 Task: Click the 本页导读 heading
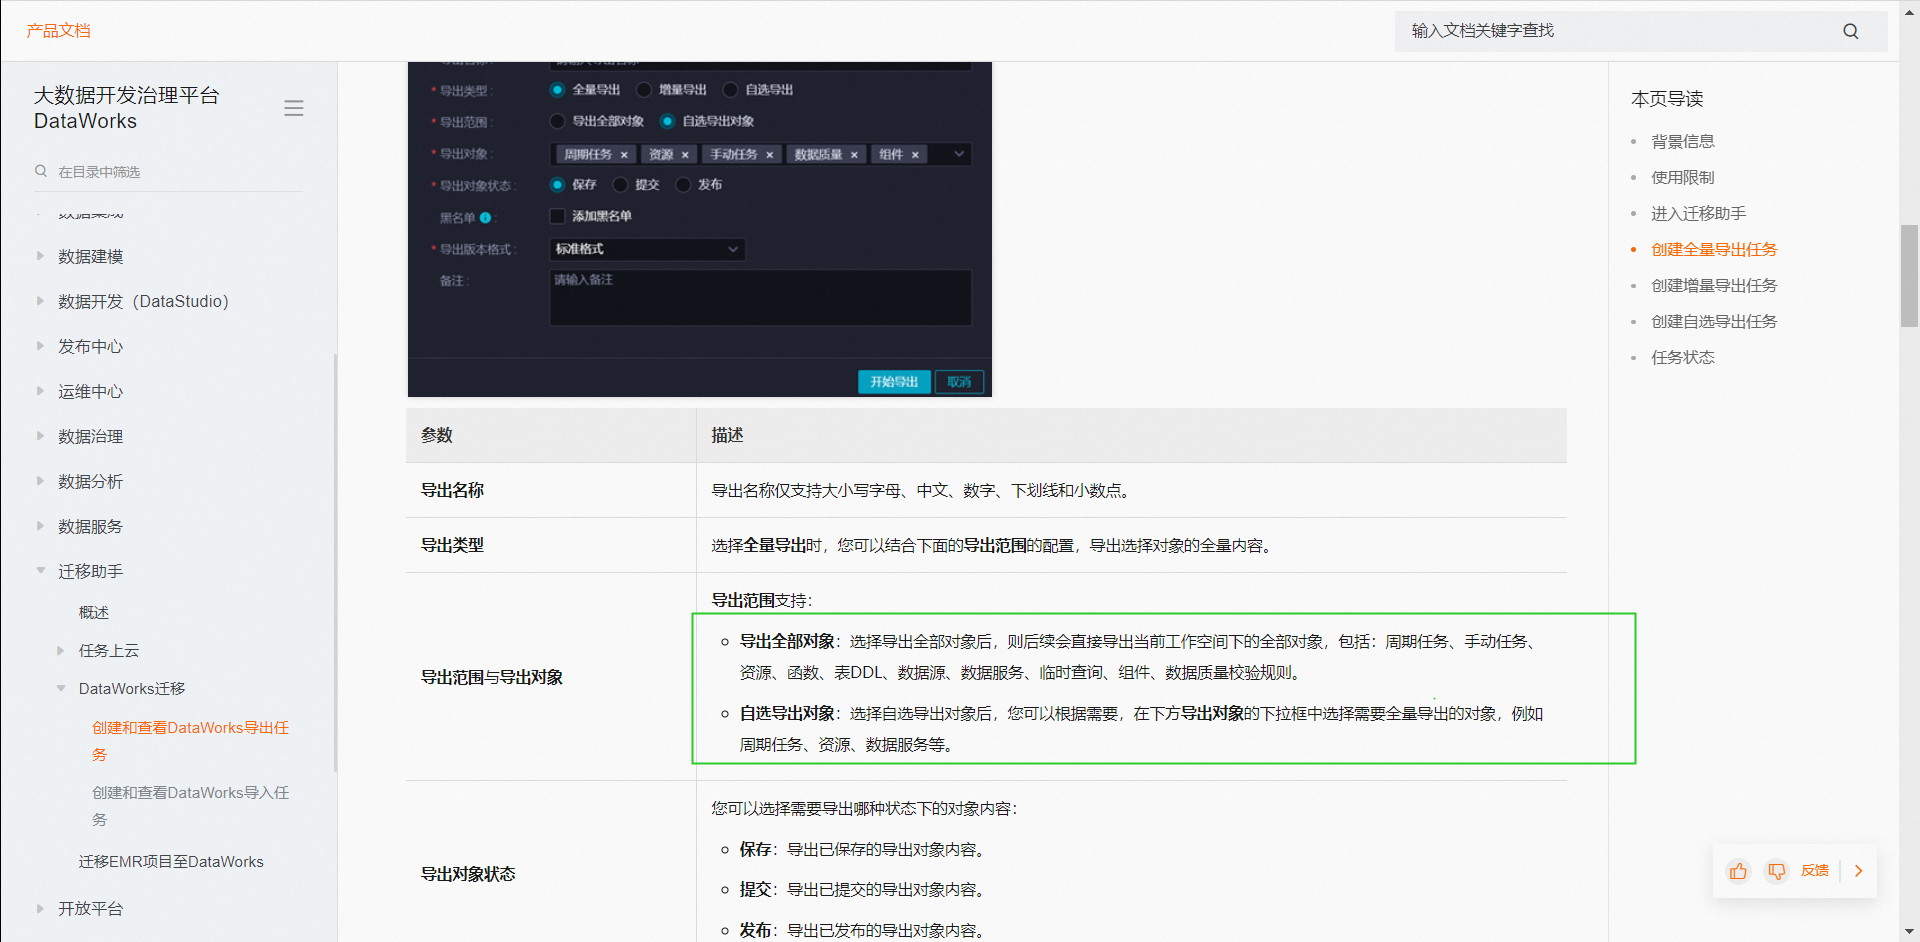point(1667,99)
